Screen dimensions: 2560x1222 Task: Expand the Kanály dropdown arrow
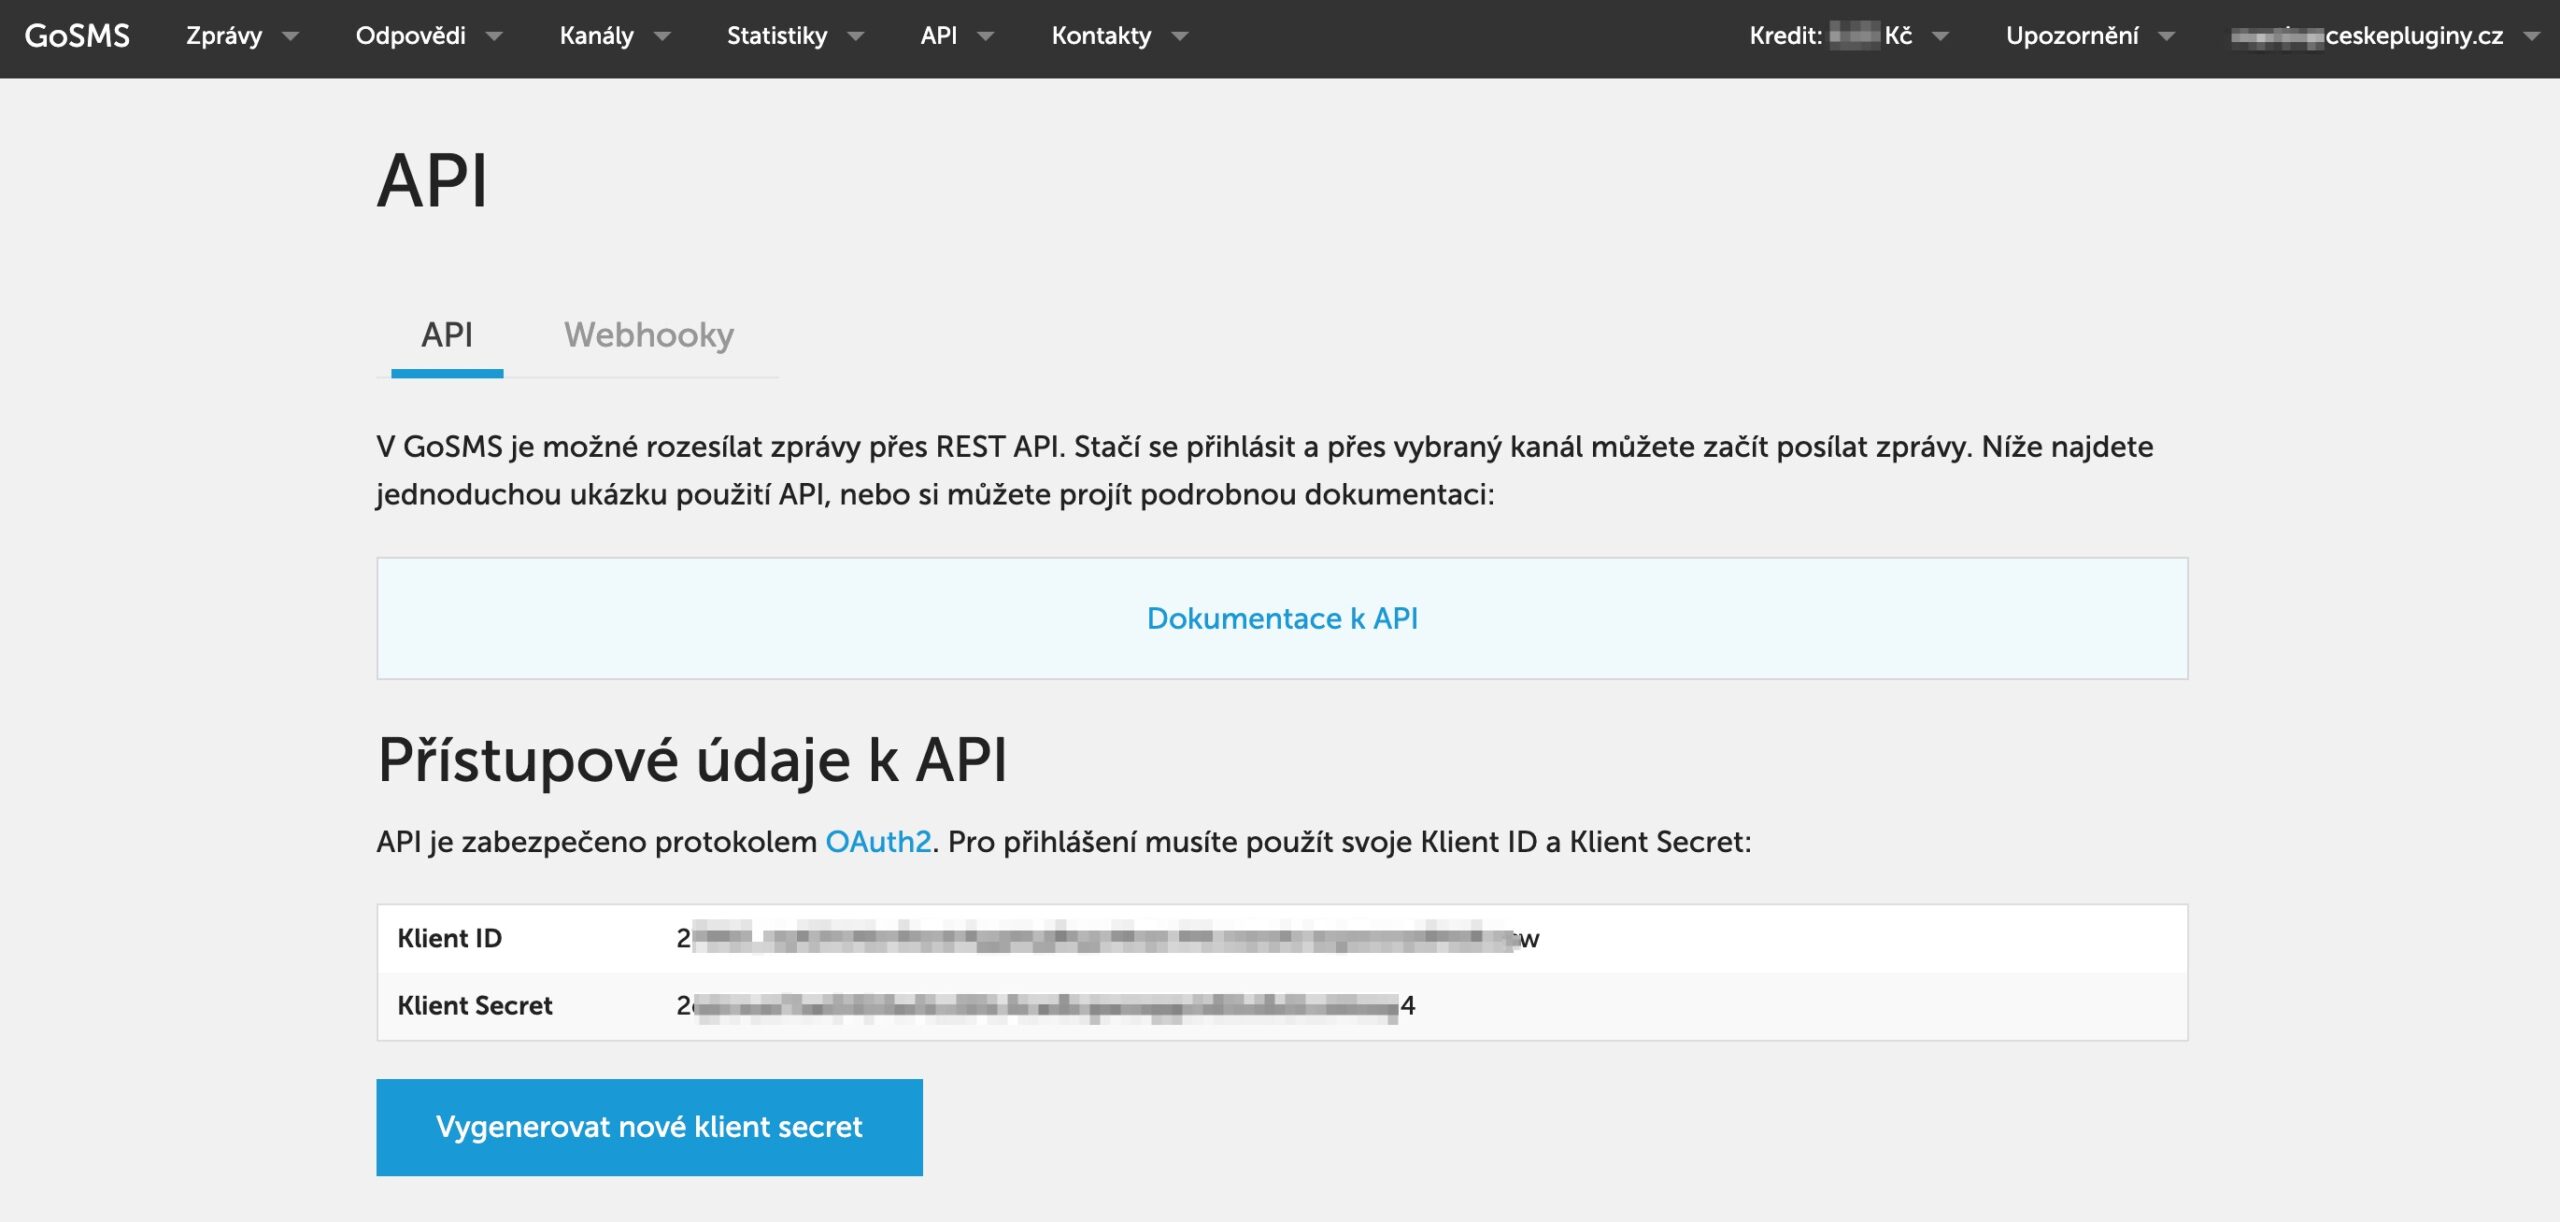(x=662, y=37)
